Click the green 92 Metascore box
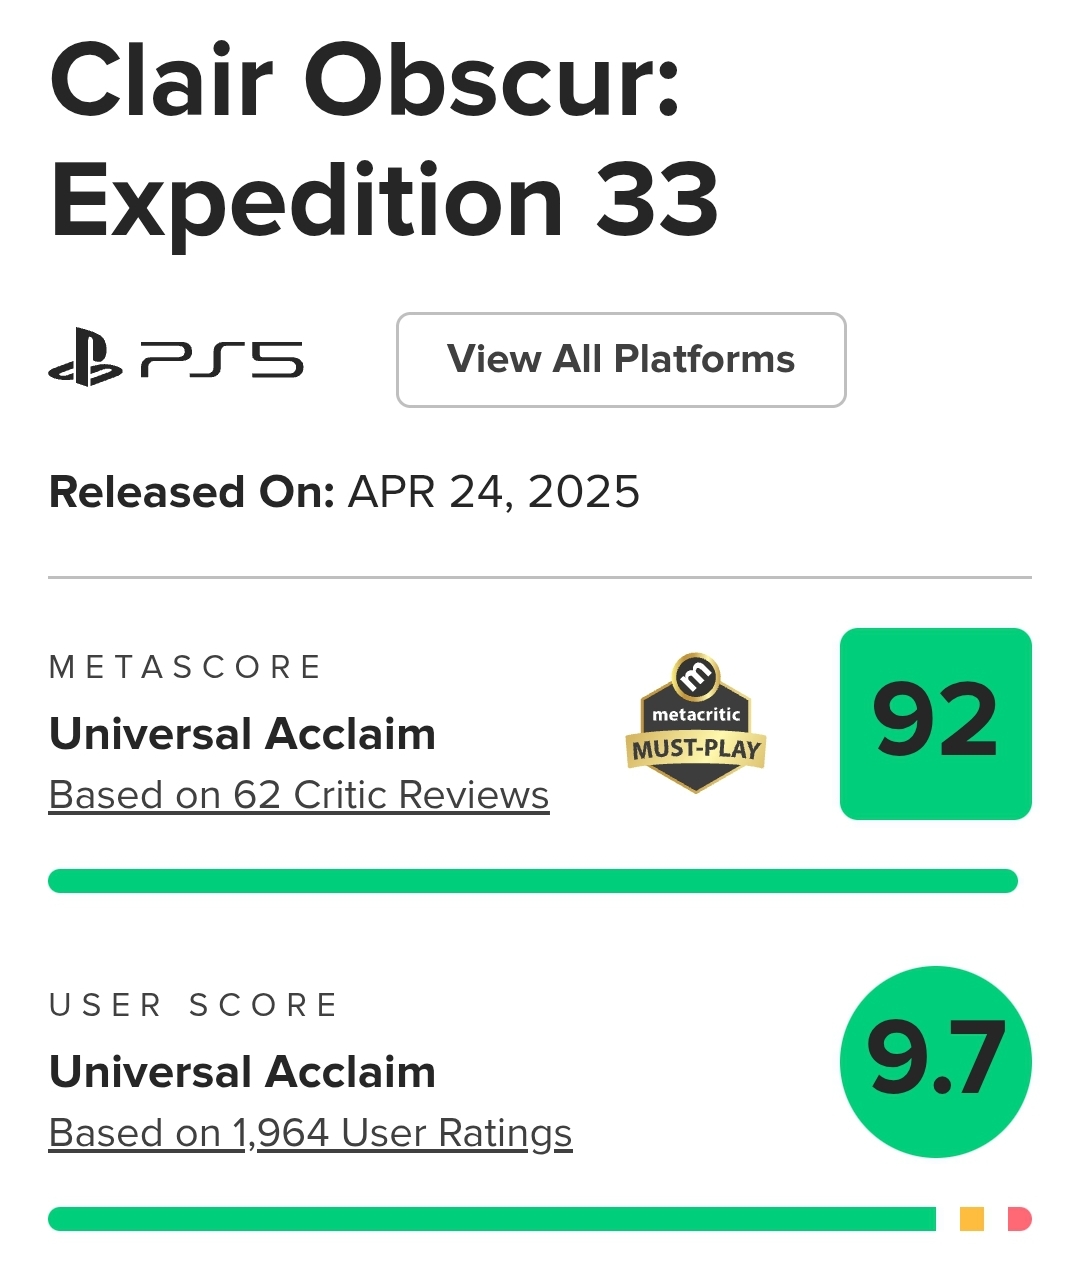1080x1277 pixels. (935, 723)
